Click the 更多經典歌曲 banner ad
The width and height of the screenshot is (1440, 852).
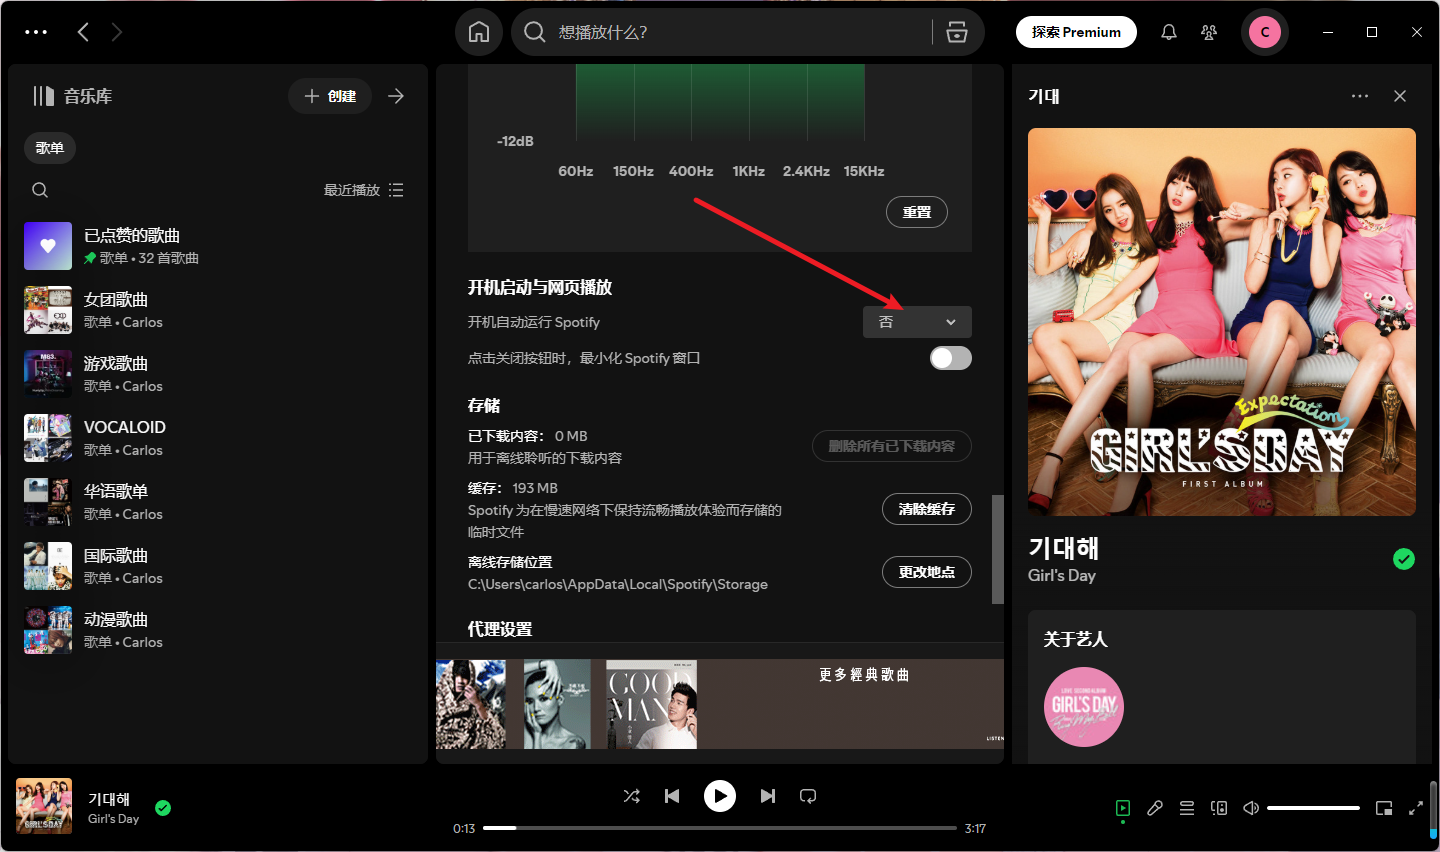pyautogui.click(x=720, y=704)
